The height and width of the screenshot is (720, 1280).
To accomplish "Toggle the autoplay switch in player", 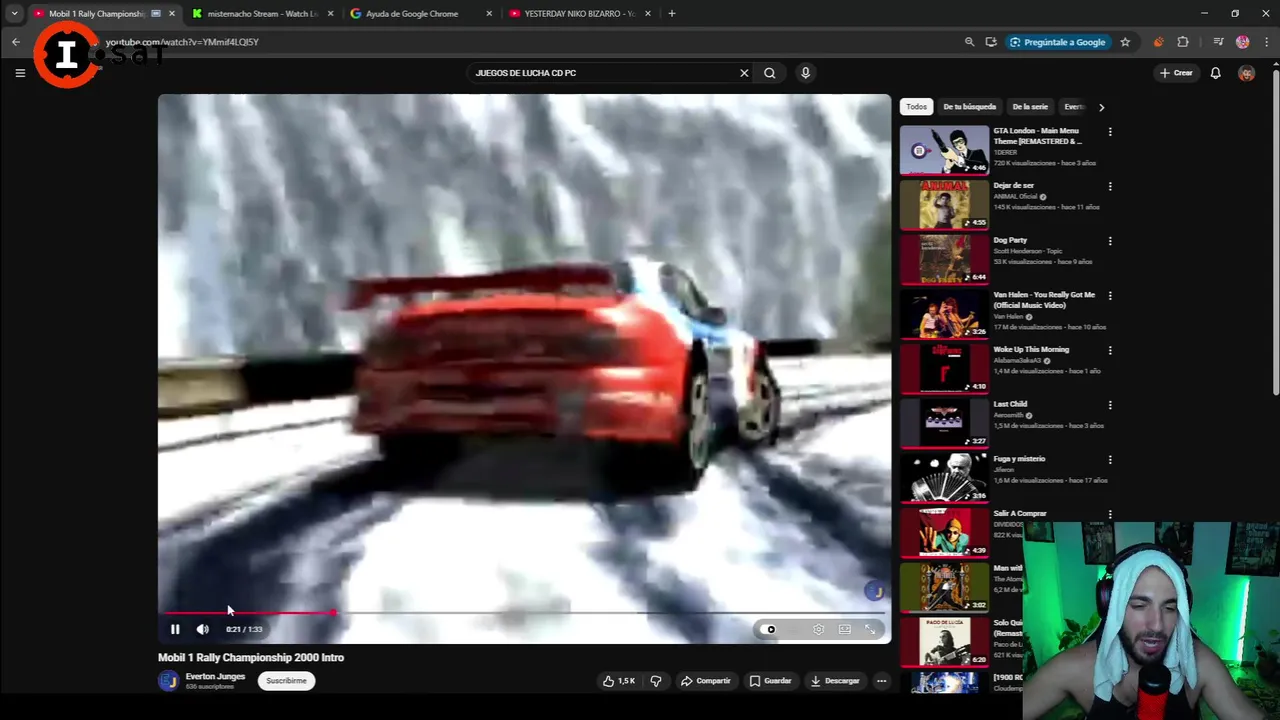I will [x=769, y=629].
